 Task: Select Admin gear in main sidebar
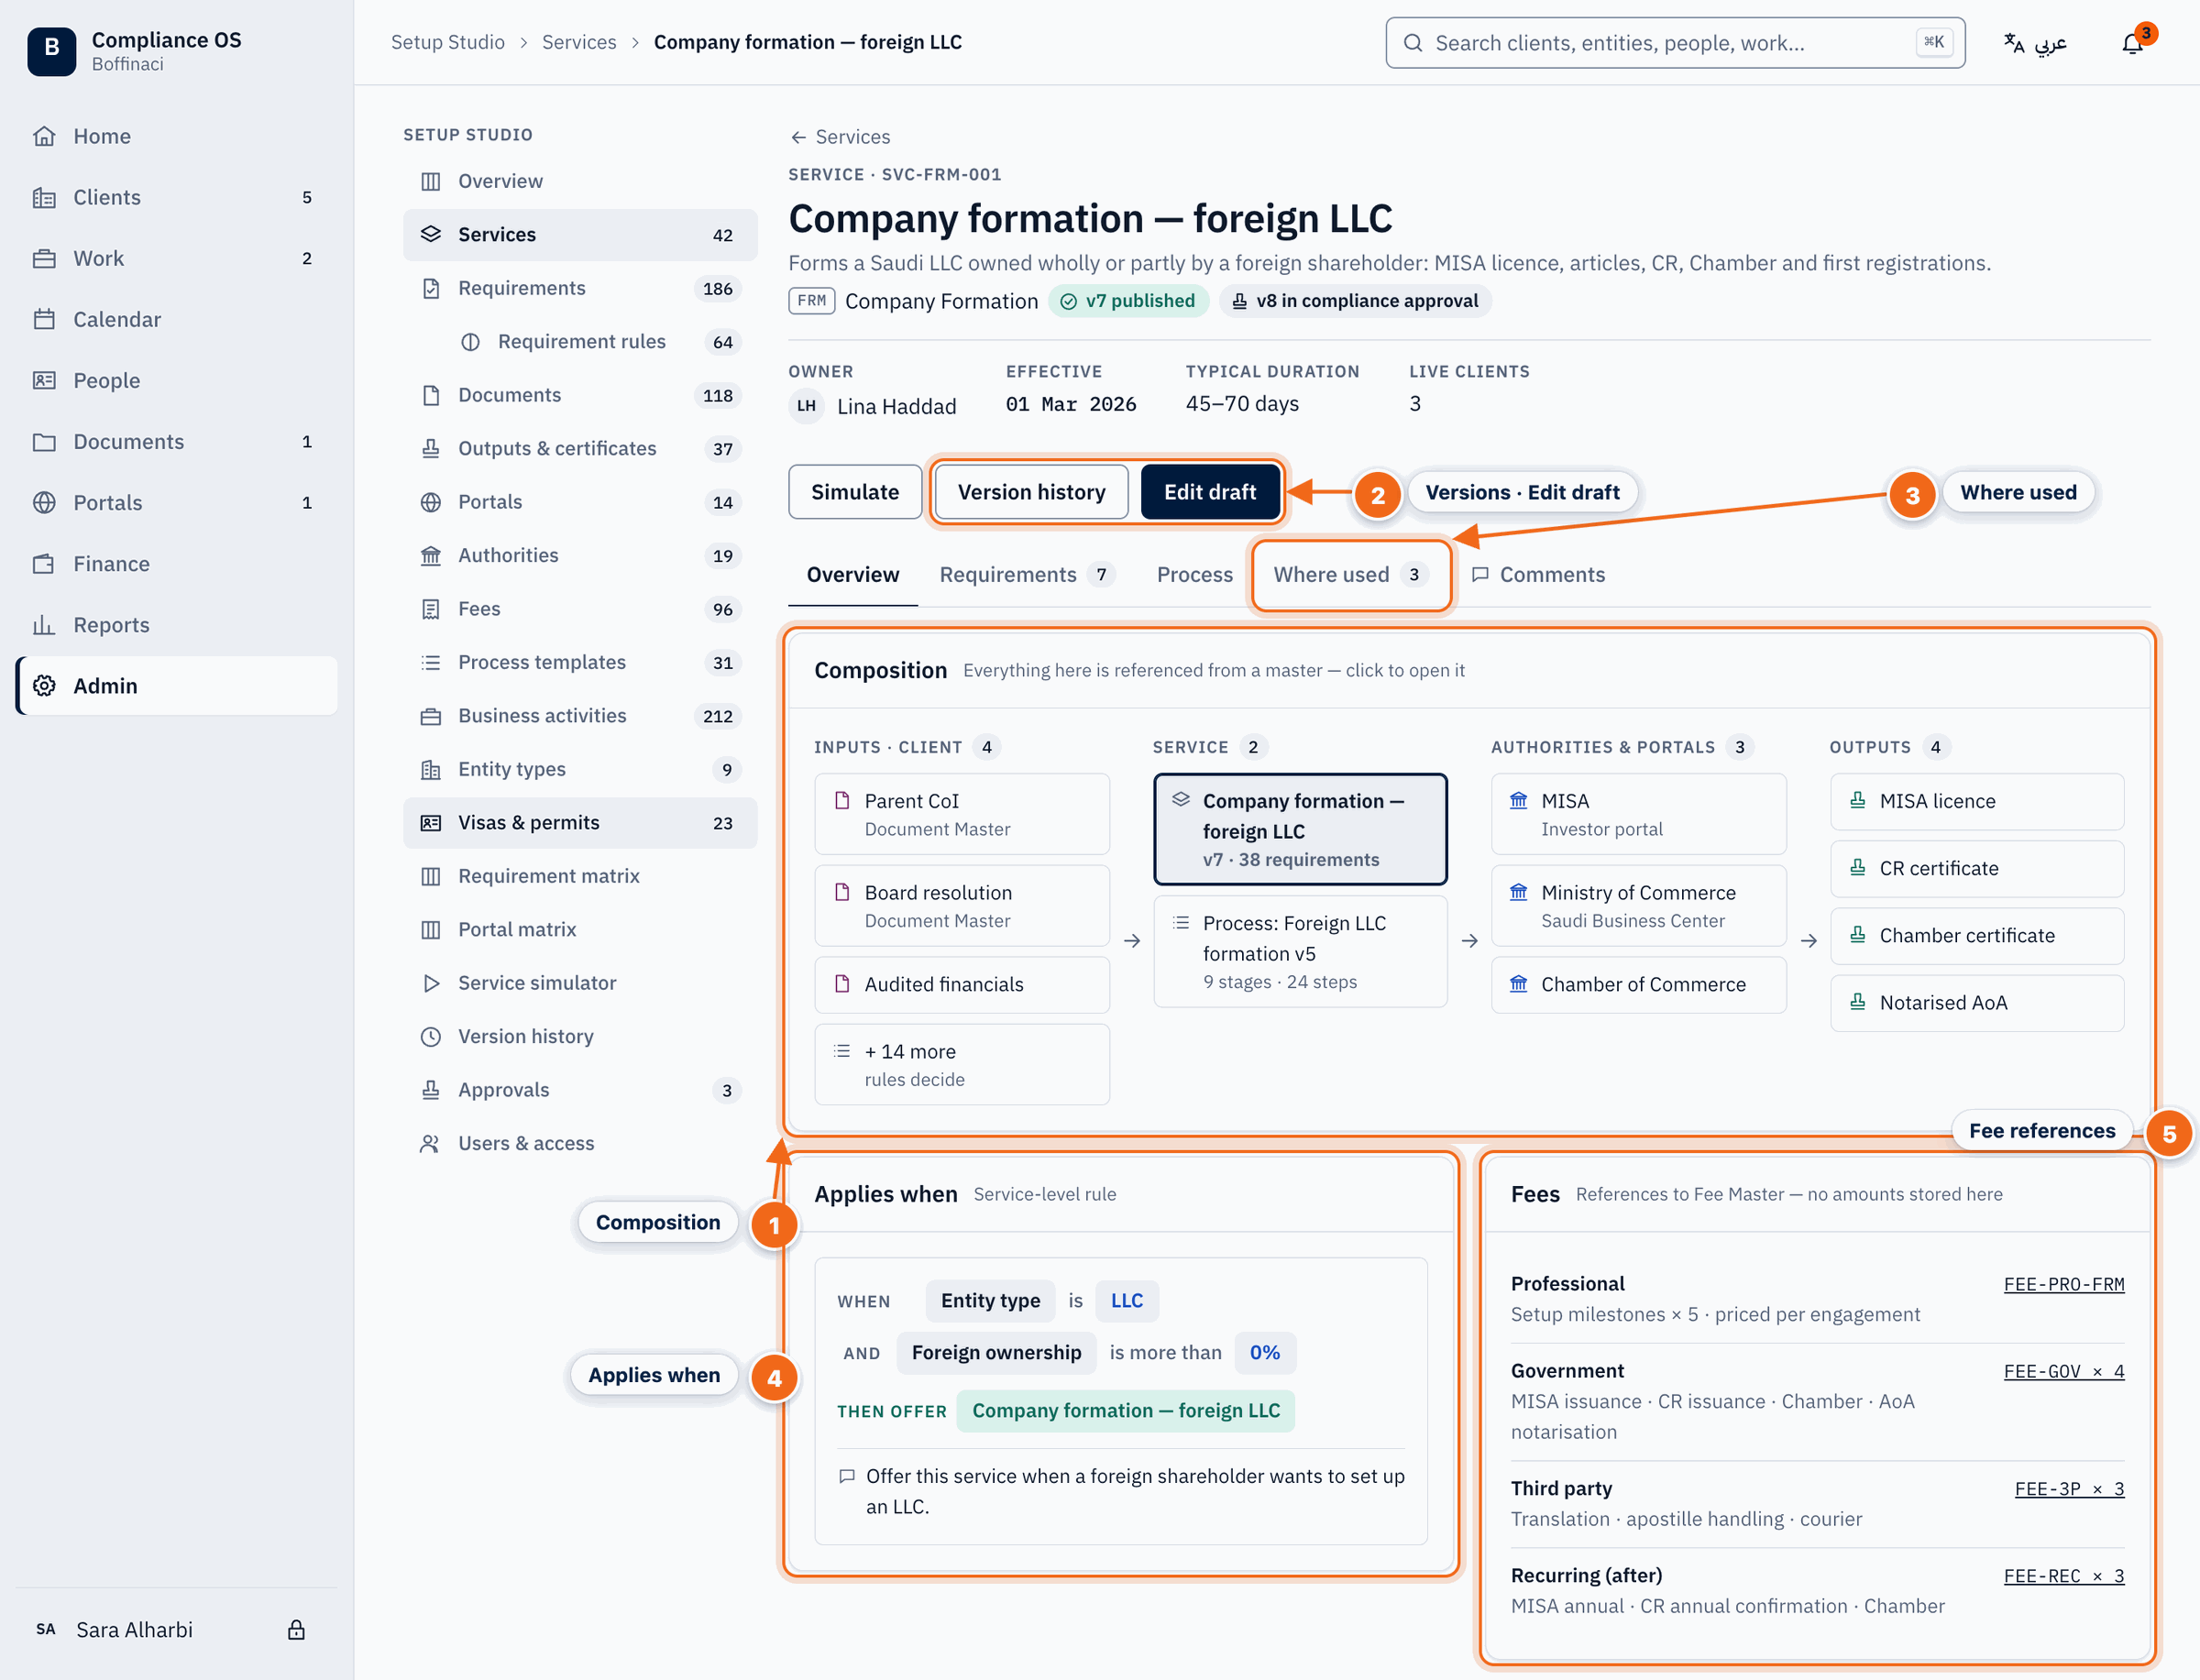point(176,685)
